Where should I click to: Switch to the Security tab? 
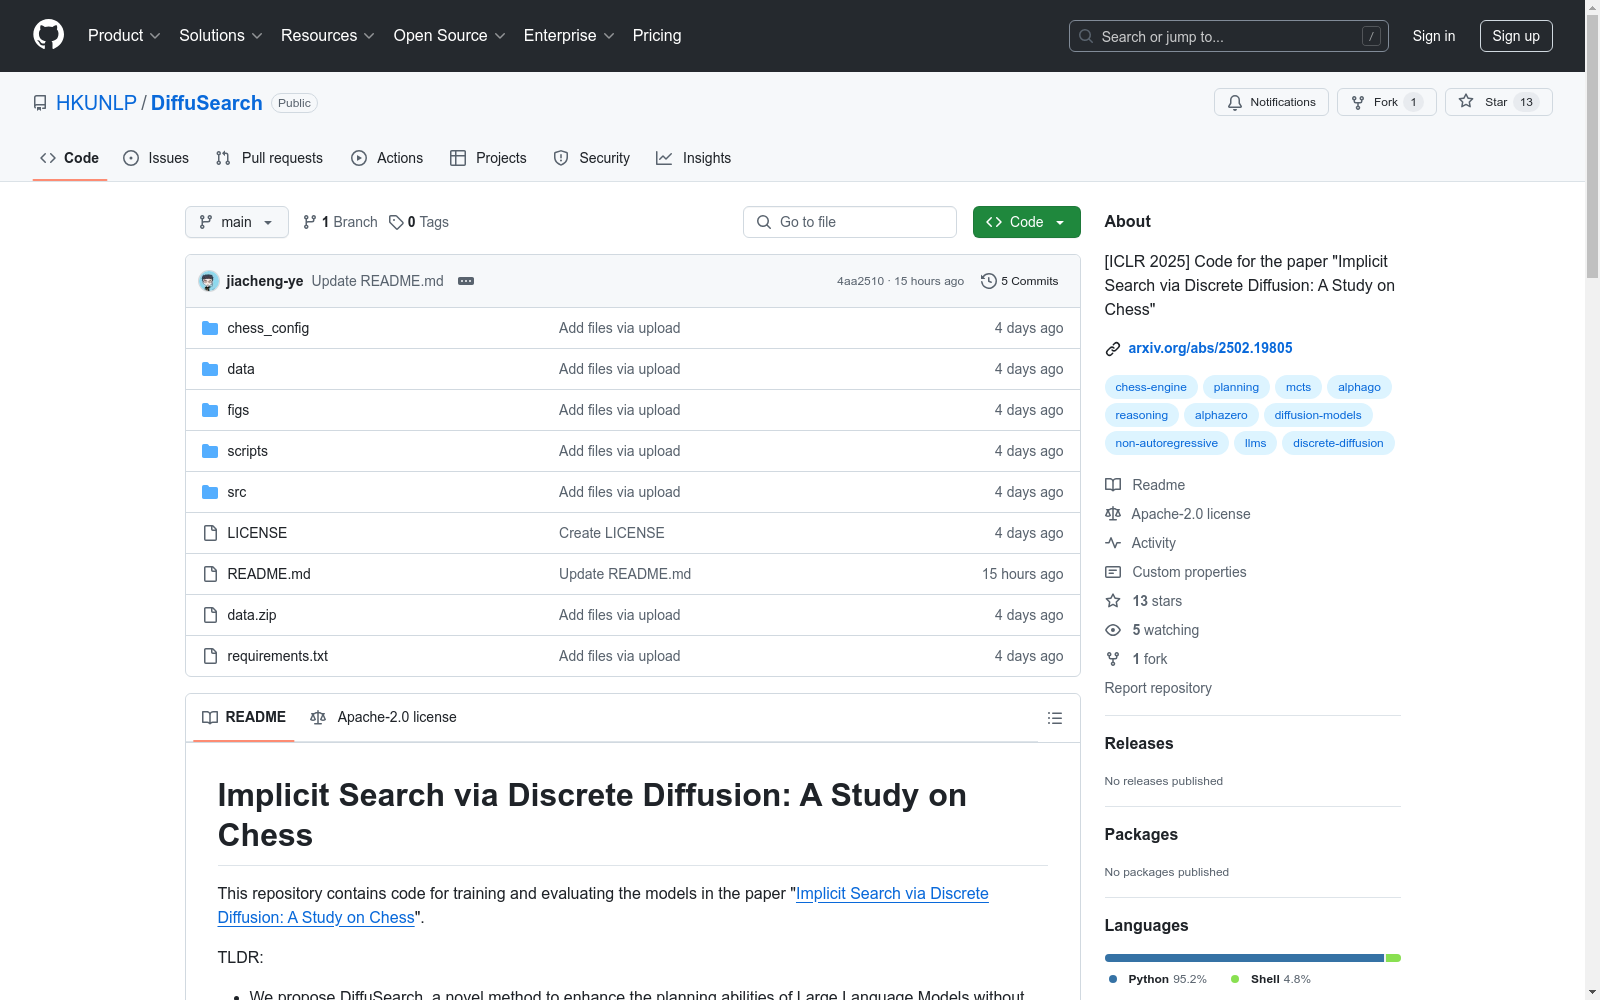click(592, 158)
